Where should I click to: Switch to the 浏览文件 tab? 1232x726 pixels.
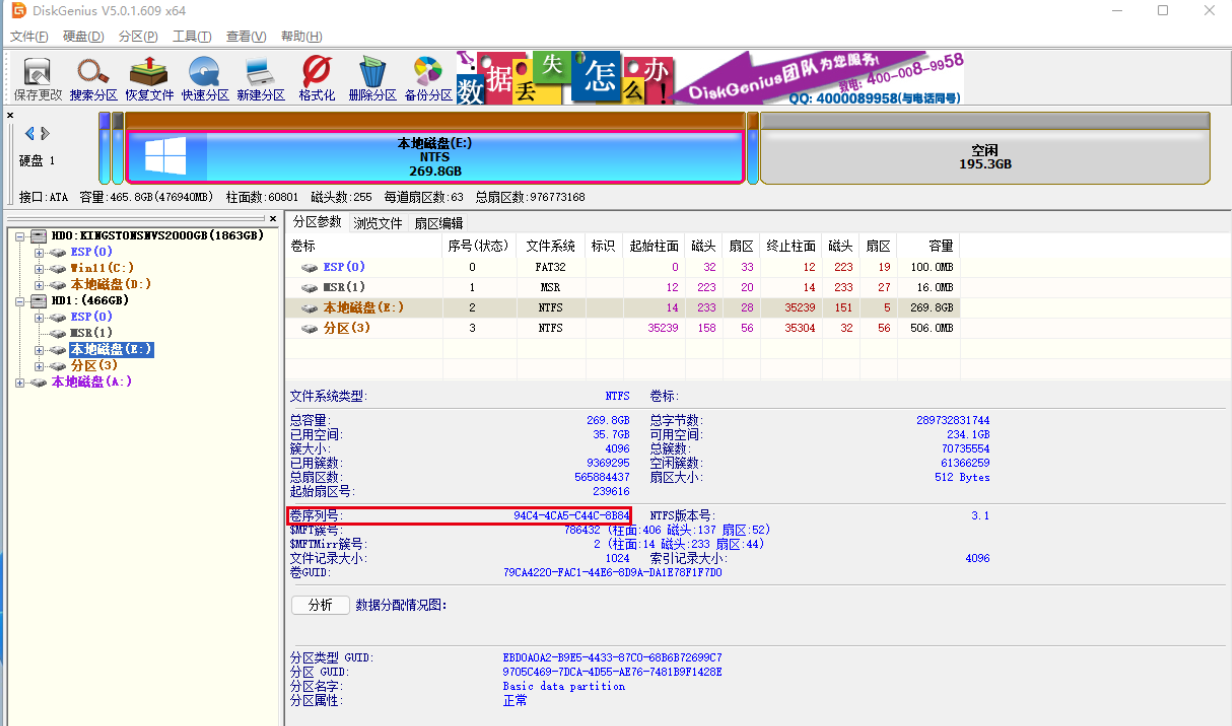[x=378, y=223]
